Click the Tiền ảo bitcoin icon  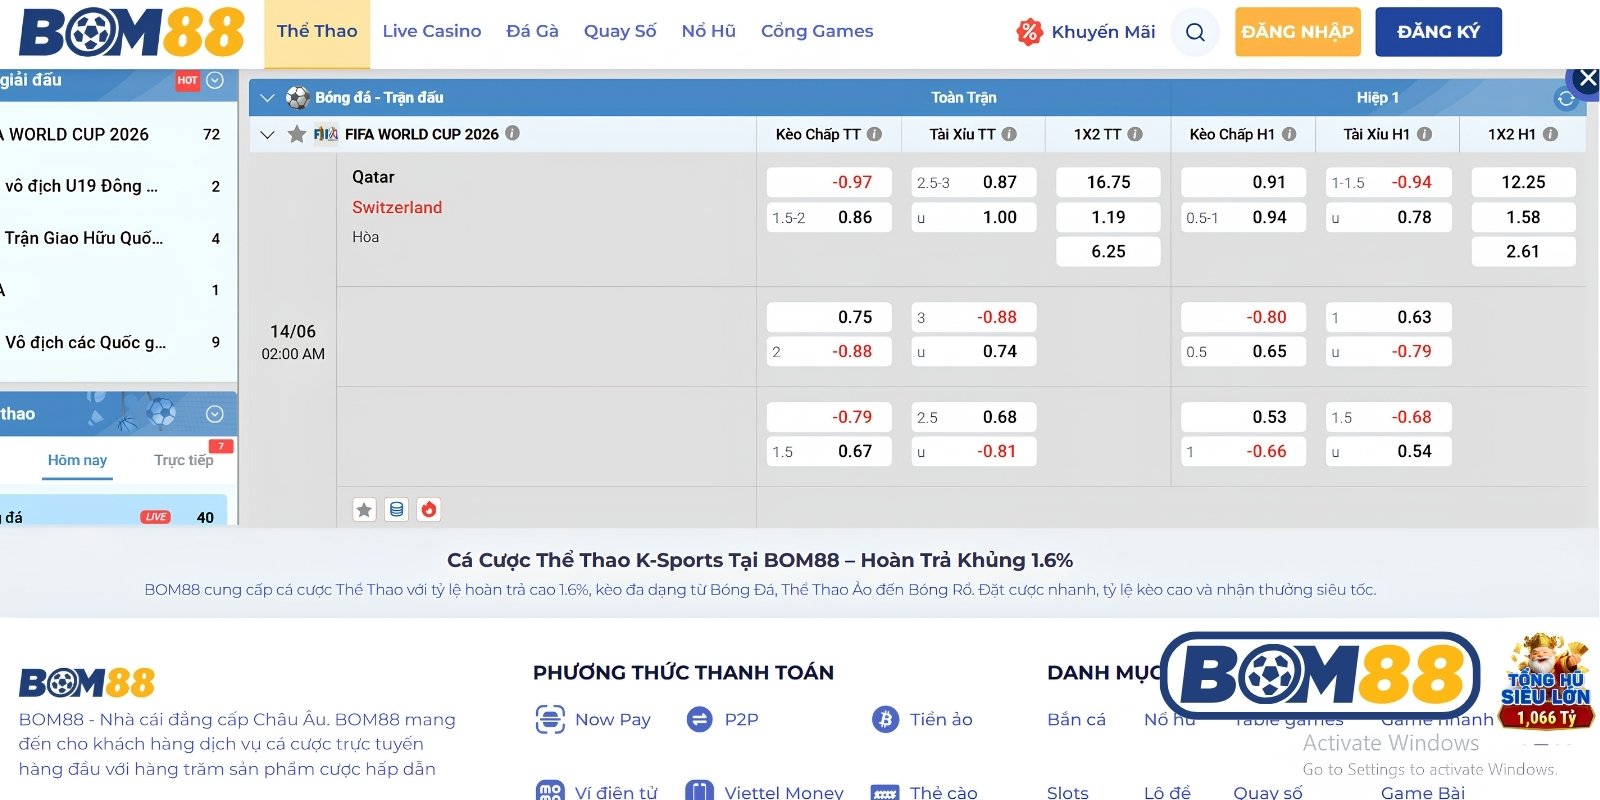point(885,719)
